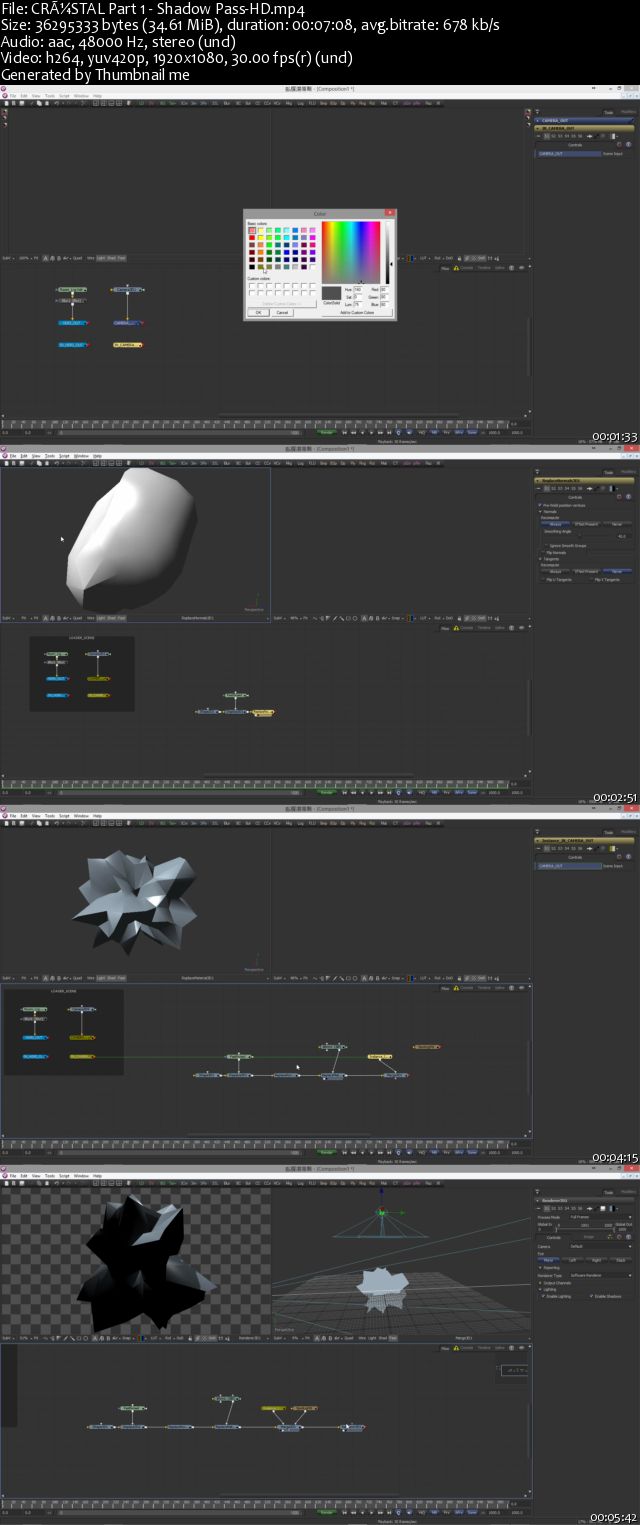Viewport: 640px width, 1525px height.
Task: Open Script menu in the 00:02:51 frame
Action: pyautogui.click(x=64, y=455)
